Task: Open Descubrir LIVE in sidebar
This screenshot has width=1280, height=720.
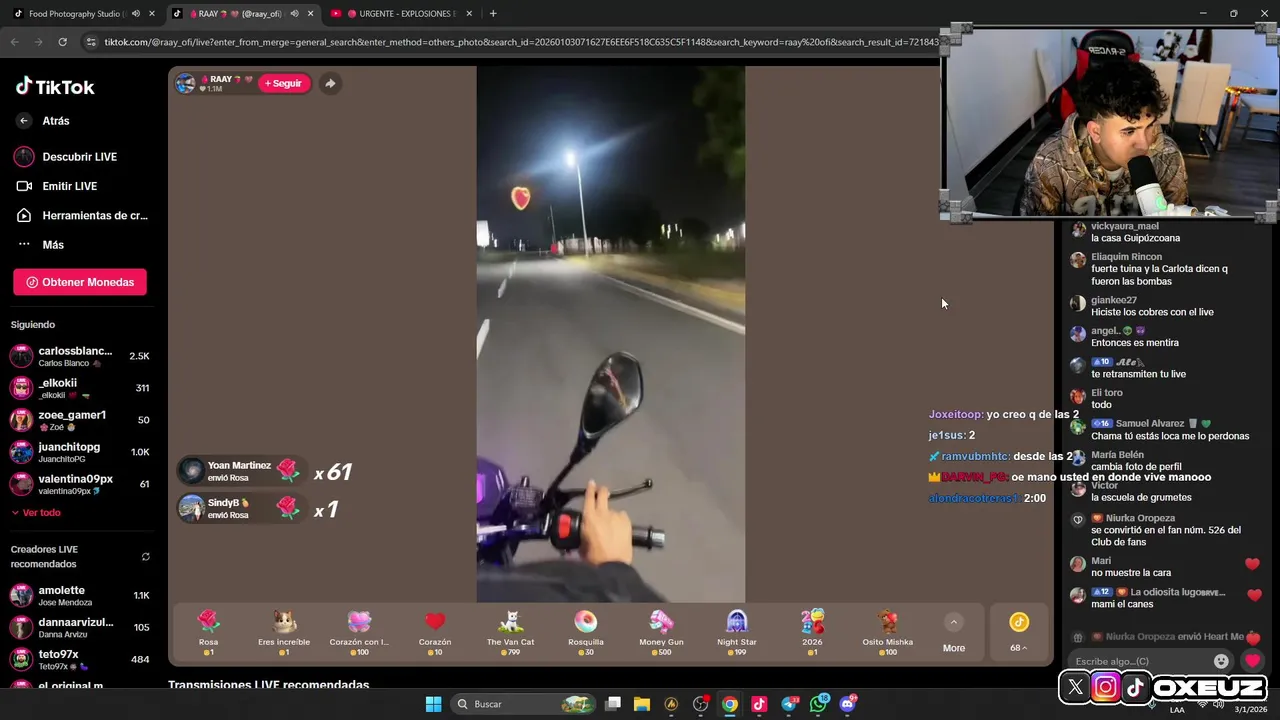Action: 78,157
